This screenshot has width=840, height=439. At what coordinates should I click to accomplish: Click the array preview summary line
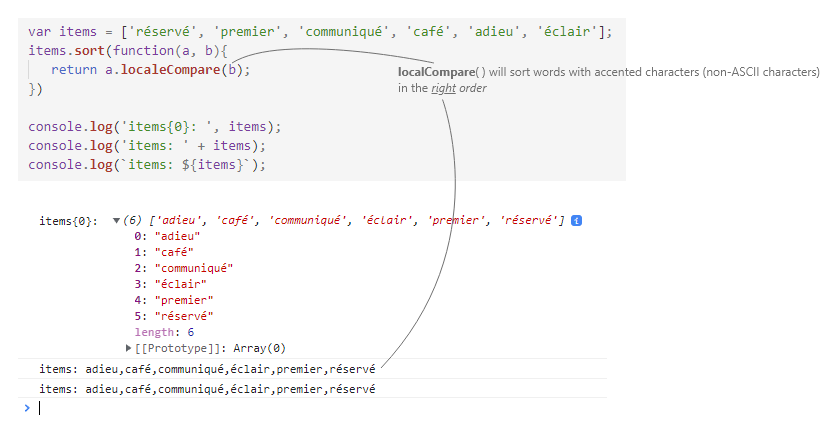click(x=343, y=220)
